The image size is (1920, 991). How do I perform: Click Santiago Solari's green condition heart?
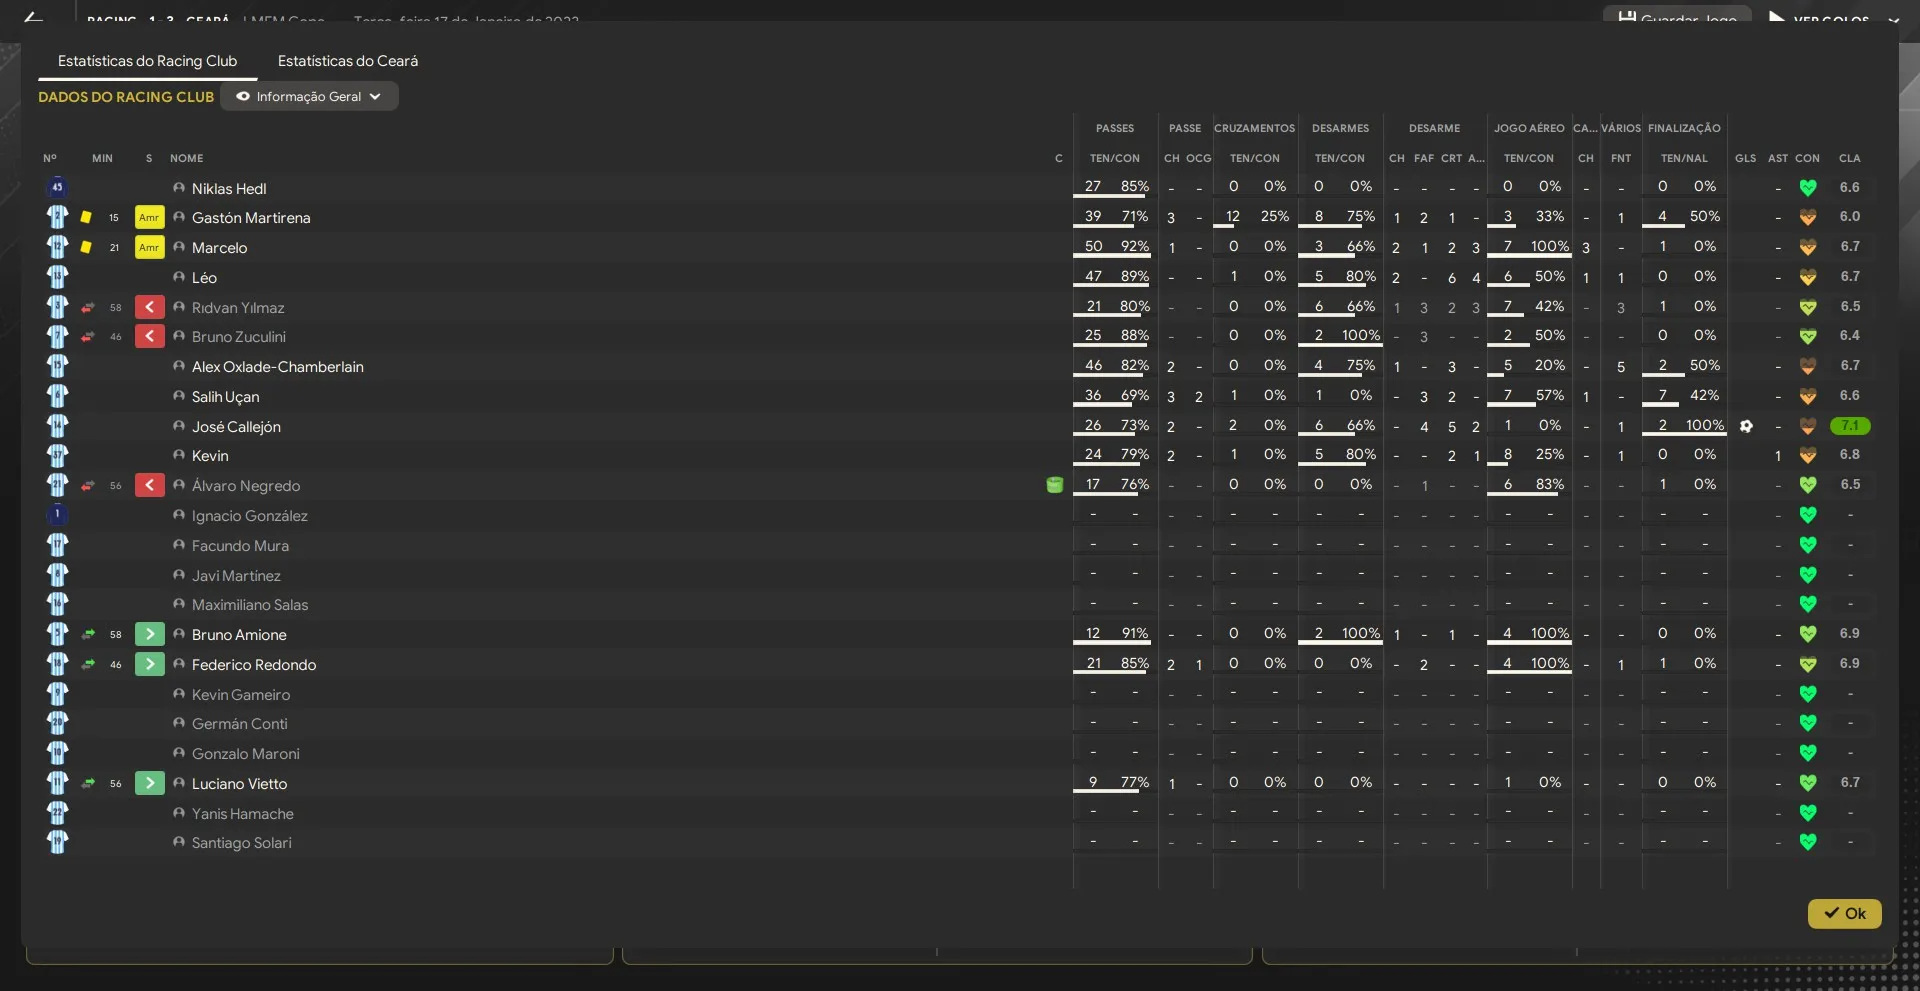(x=1807, y=842)
